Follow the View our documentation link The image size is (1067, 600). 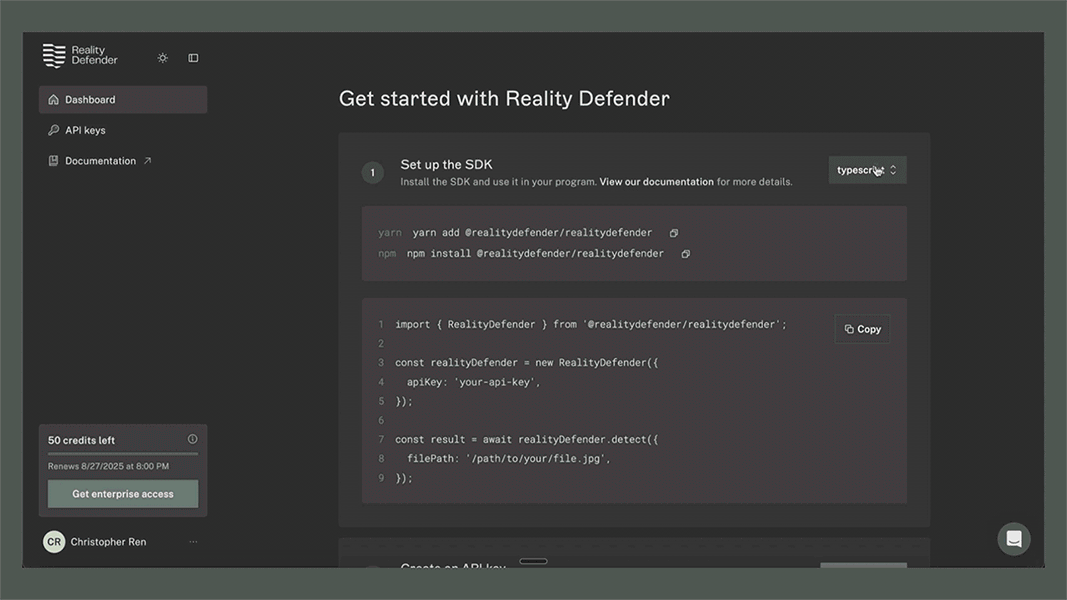coord(656,182)
